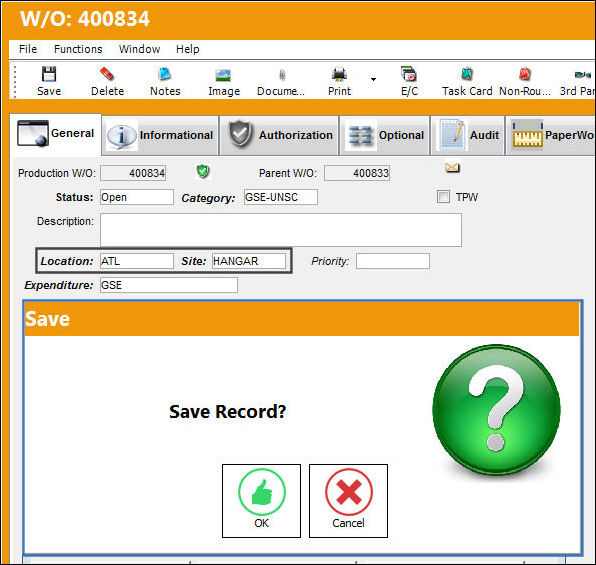This screenshot has height=565, width=596.
Task: Open the File menu
Action: [x=28, y=49]
